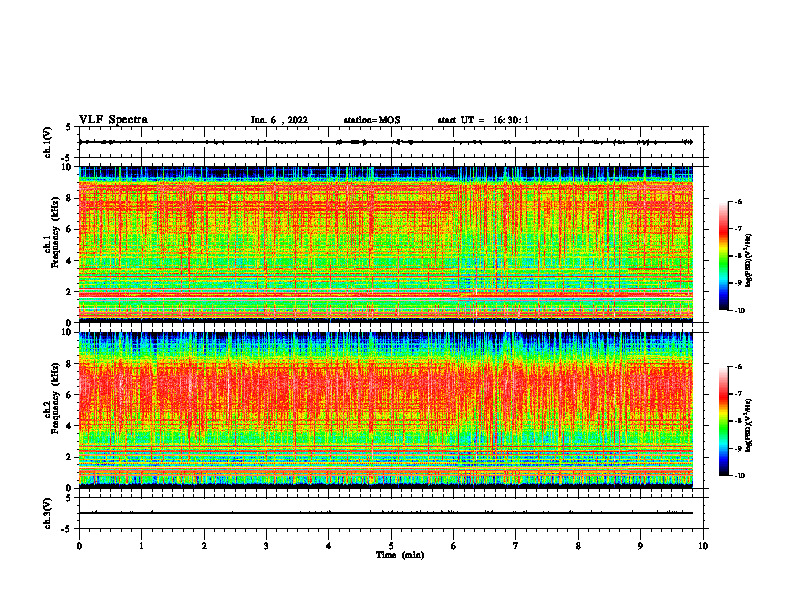This screenshot has width=792, height=612.
Task: Click the "-5" tick on ch.3(V) axis
Action: pyautogui.click(x=67, y=529)
